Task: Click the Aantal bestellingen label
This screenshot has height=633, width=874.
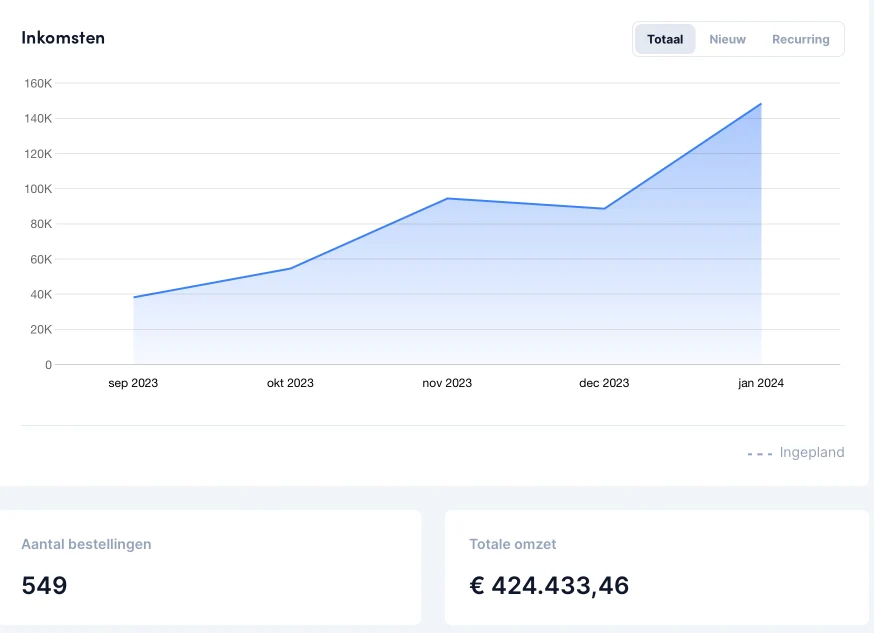Action: pyautogui.click(x=86, y=544)
